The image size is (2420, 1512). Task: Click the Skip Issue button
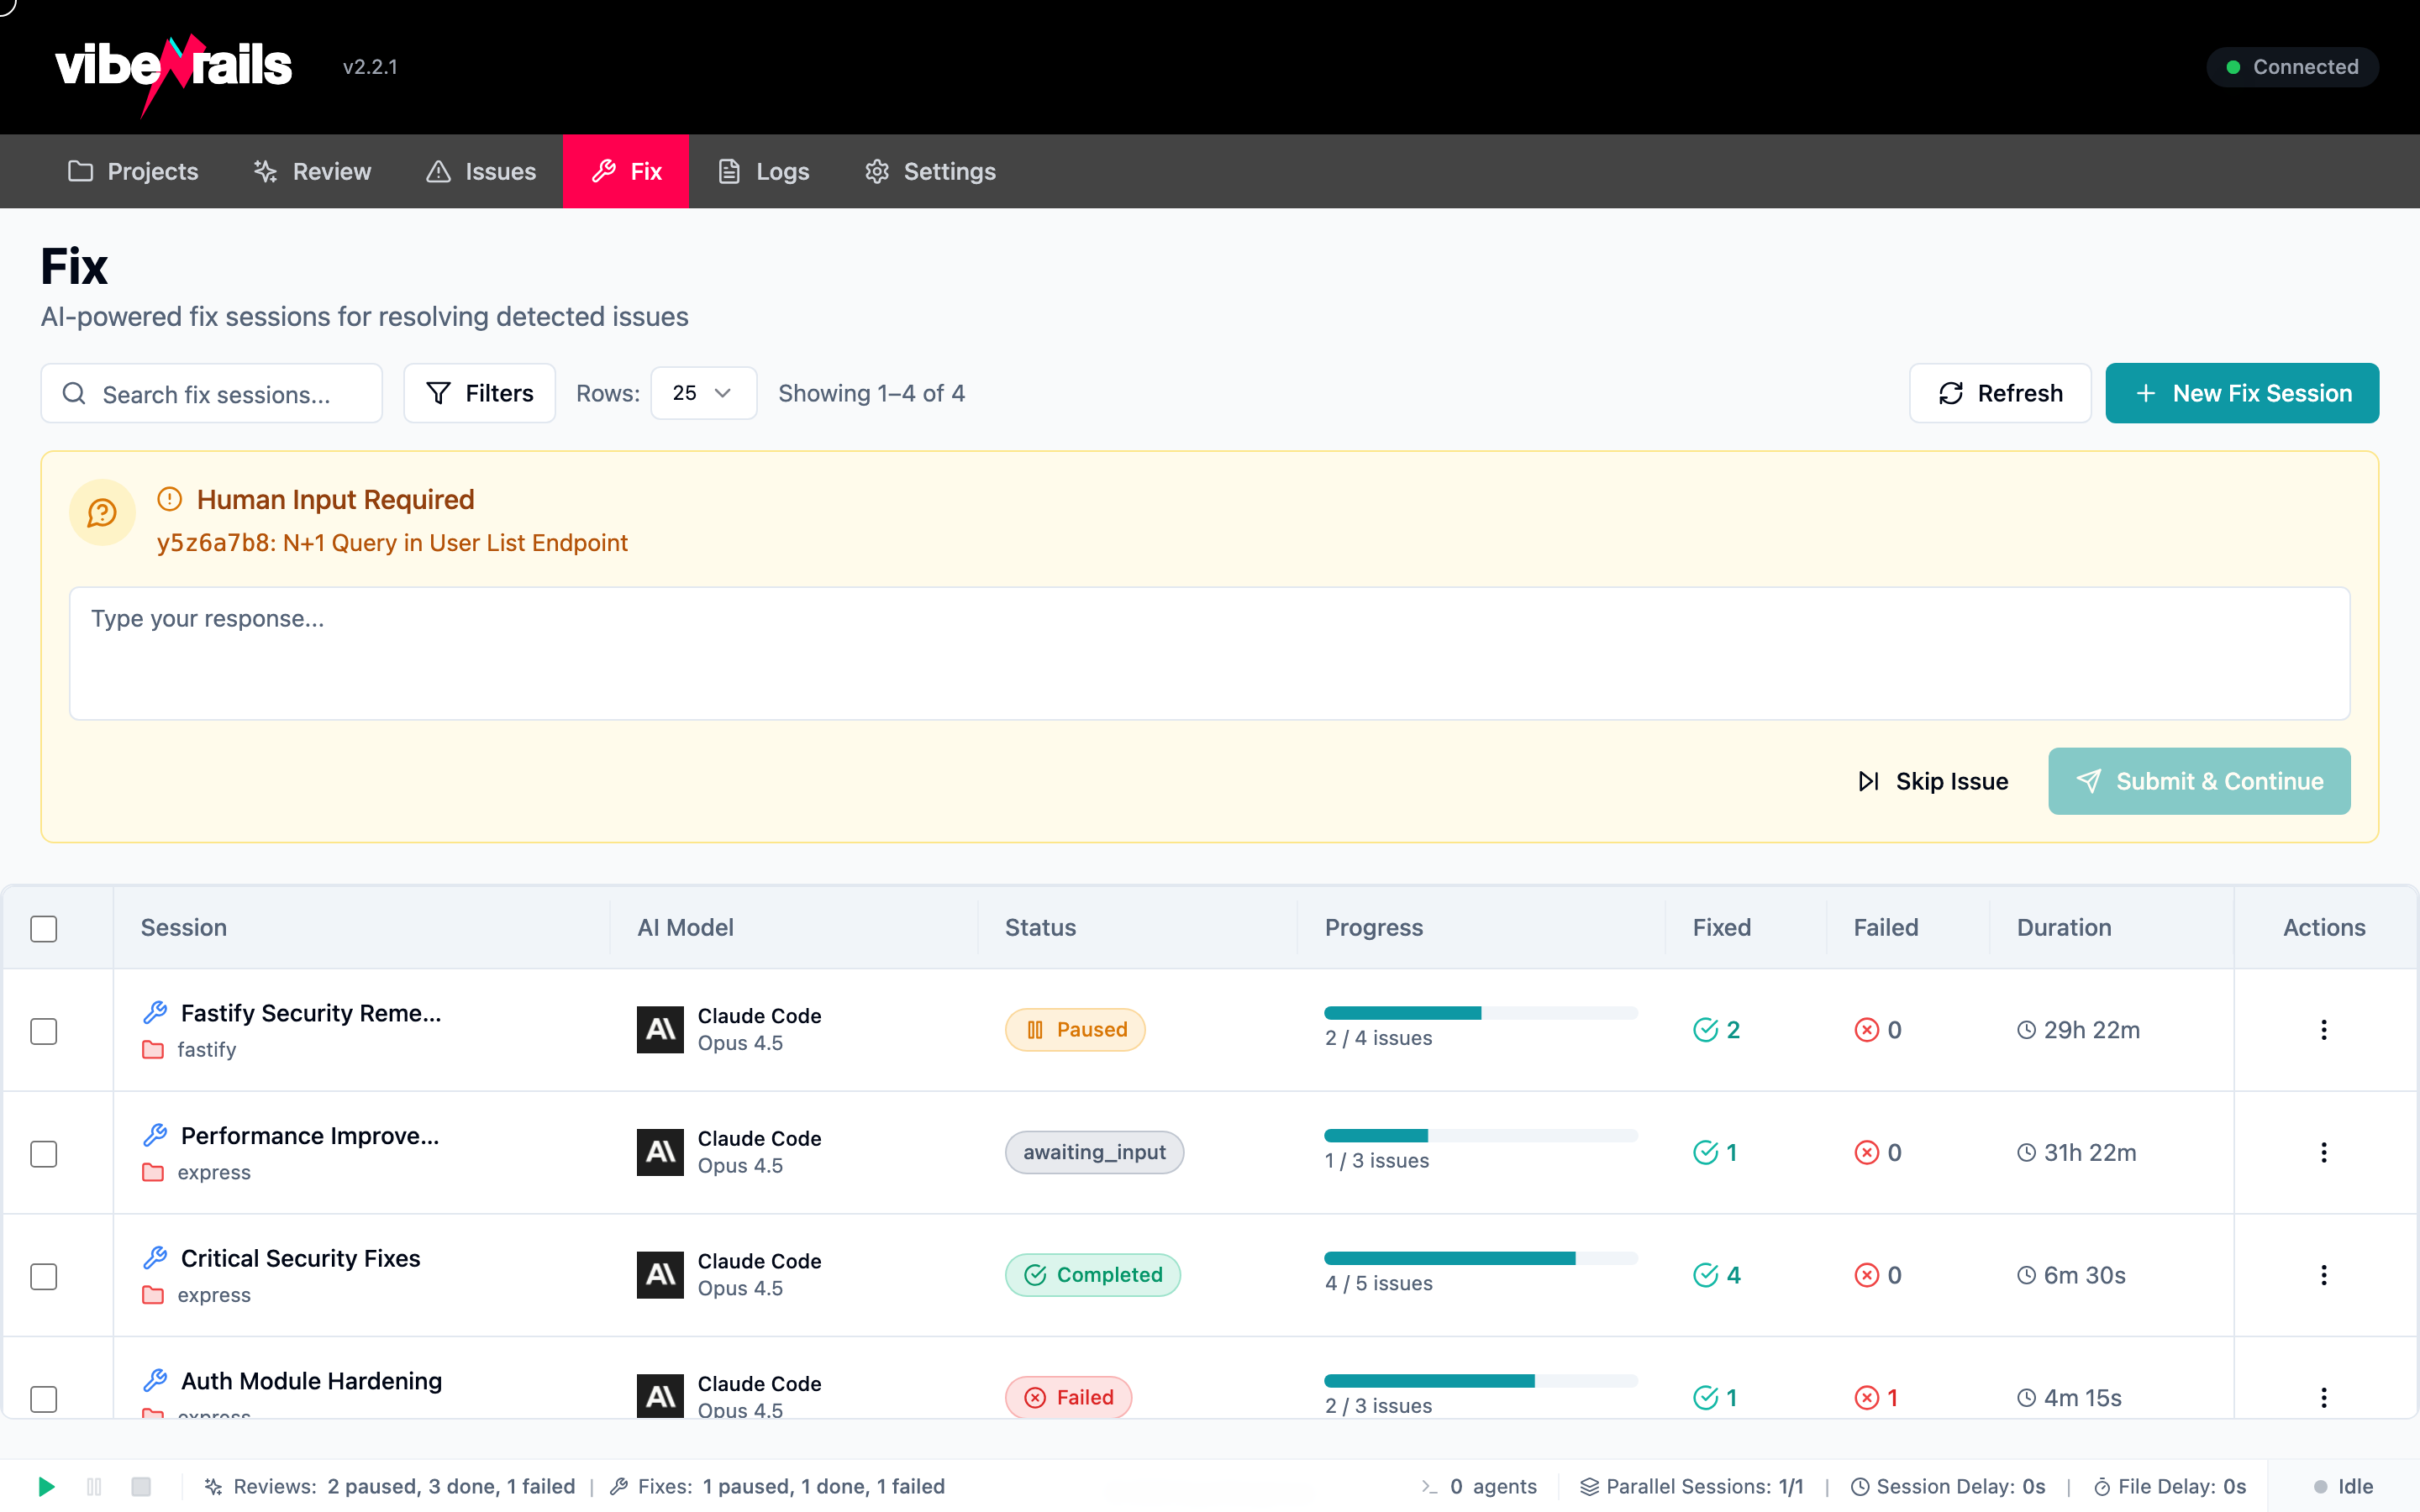tap(1932, 781)
